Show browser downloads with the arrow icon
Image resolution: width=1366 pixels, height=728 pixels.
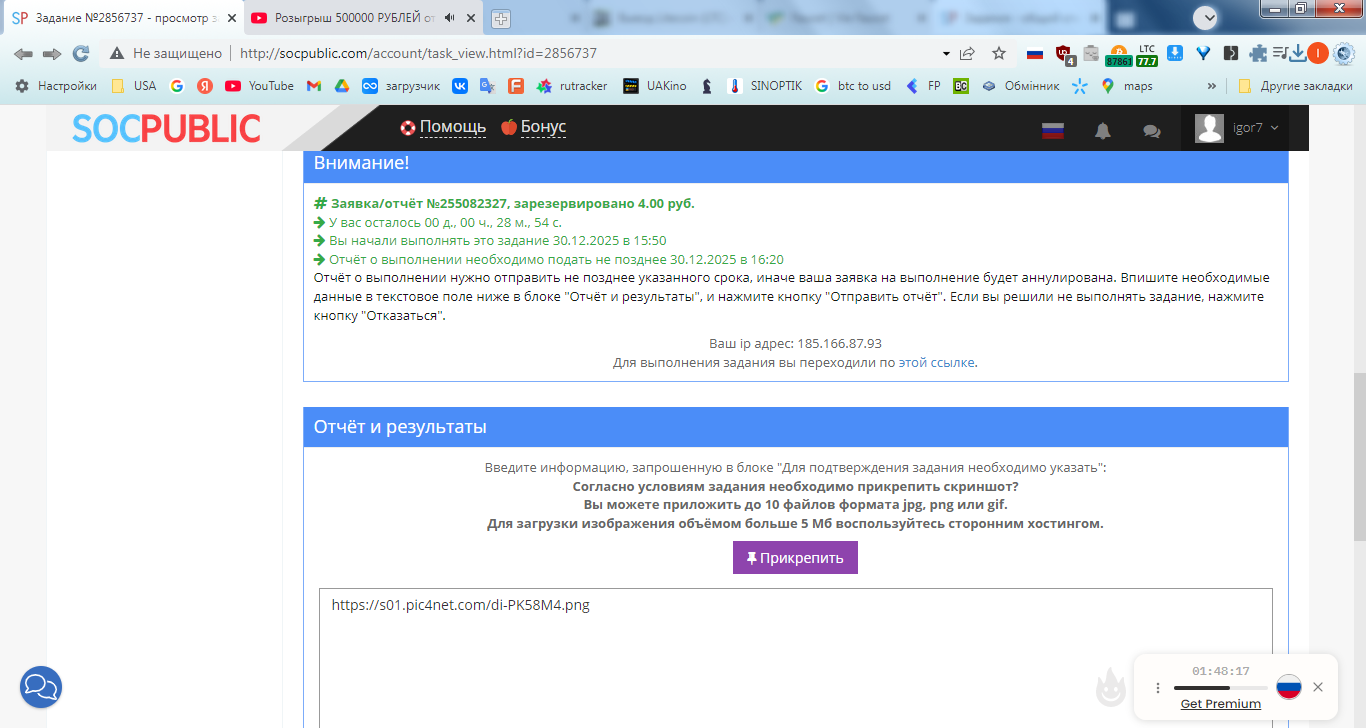click(1298, 54)
